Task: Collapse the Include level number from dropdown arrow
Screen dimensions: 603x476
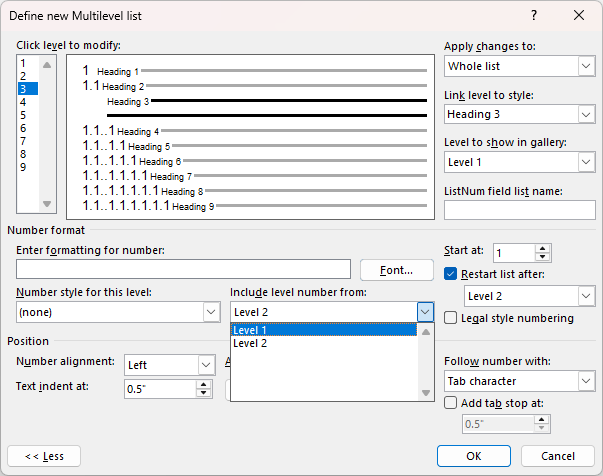Action: click(x=425, y=312)
